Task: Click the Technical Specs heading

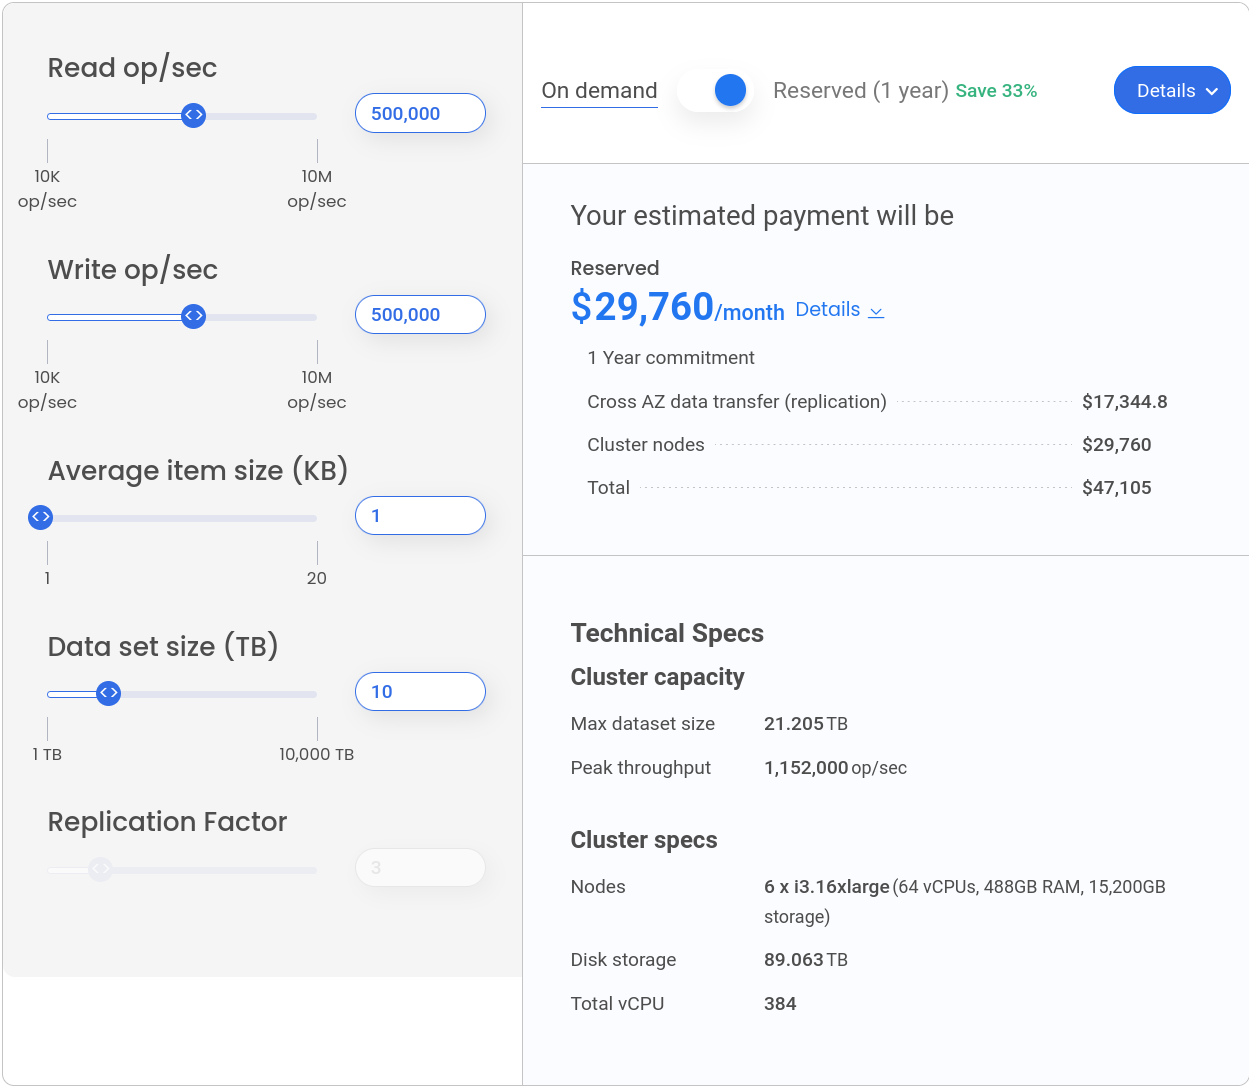Action: click(667, 633)
